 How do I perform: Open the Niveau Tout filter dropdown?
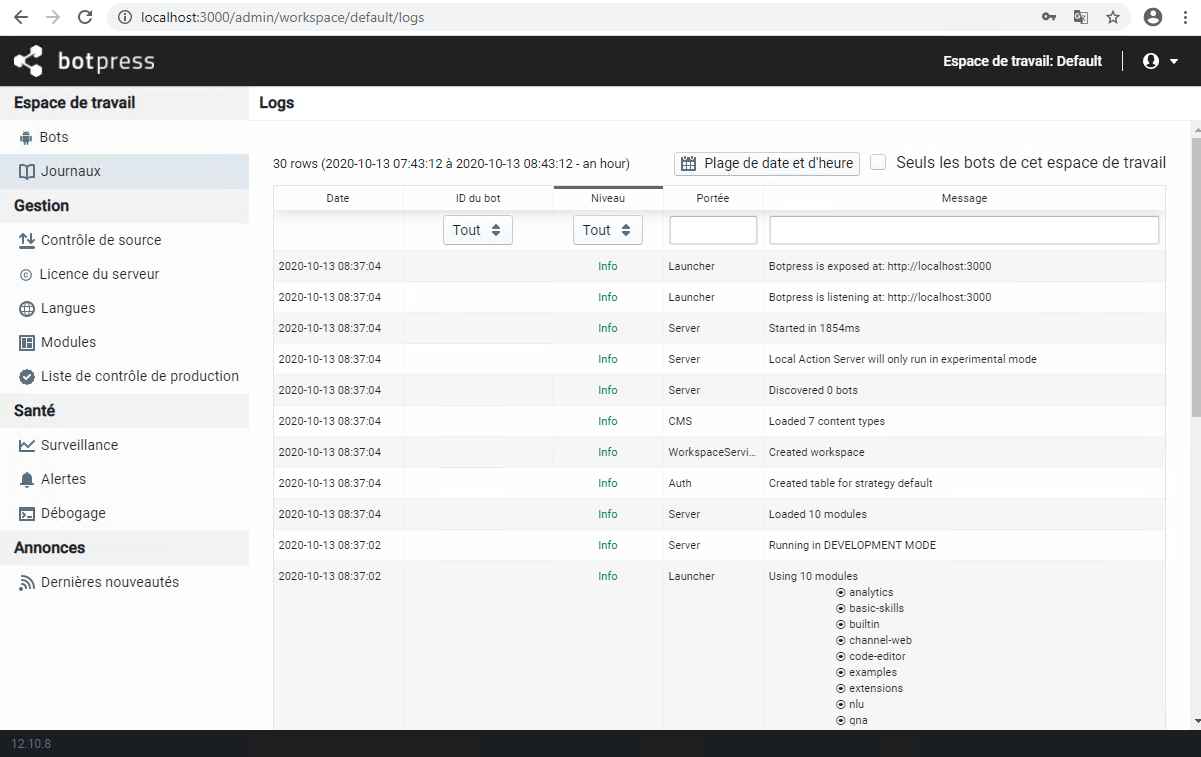tap(607, 230)
